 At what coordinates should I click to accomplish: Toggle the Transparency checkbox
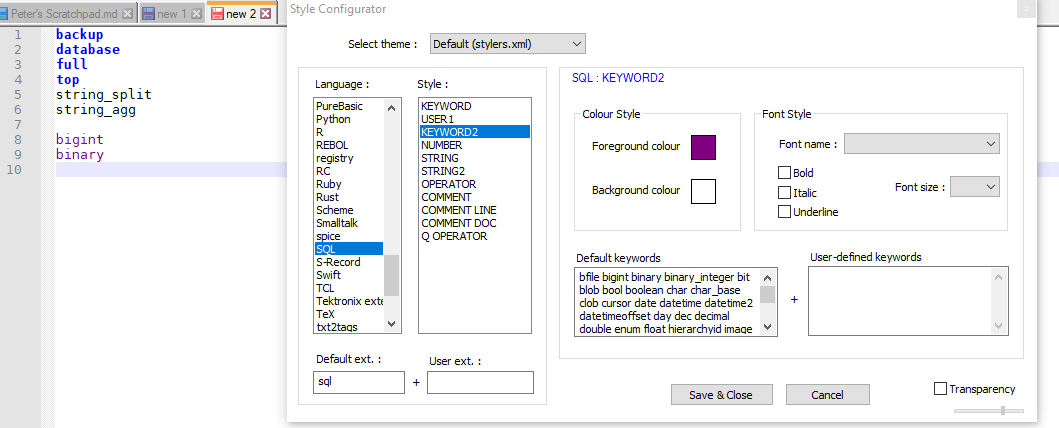940,389
